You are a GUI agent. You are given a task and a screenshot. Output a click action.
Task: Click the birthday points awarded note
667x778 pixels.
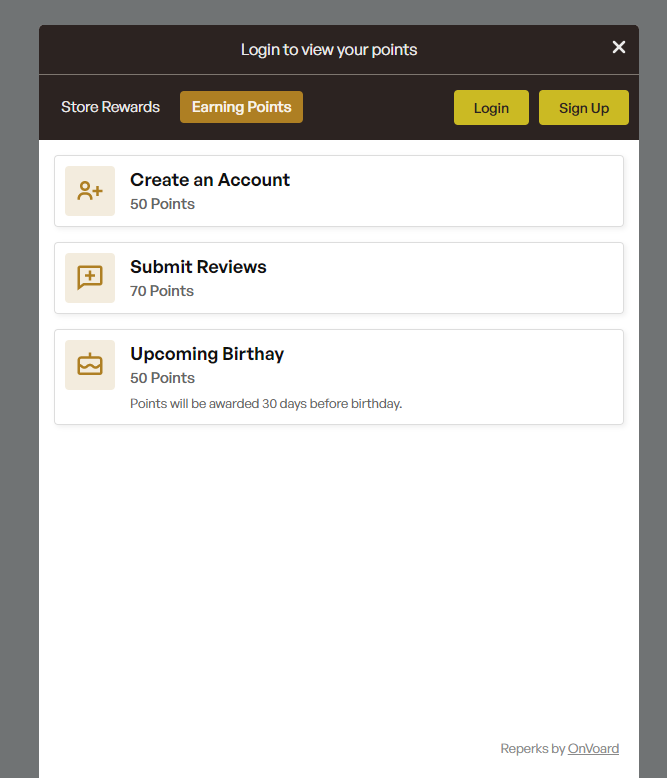[266, 404]
